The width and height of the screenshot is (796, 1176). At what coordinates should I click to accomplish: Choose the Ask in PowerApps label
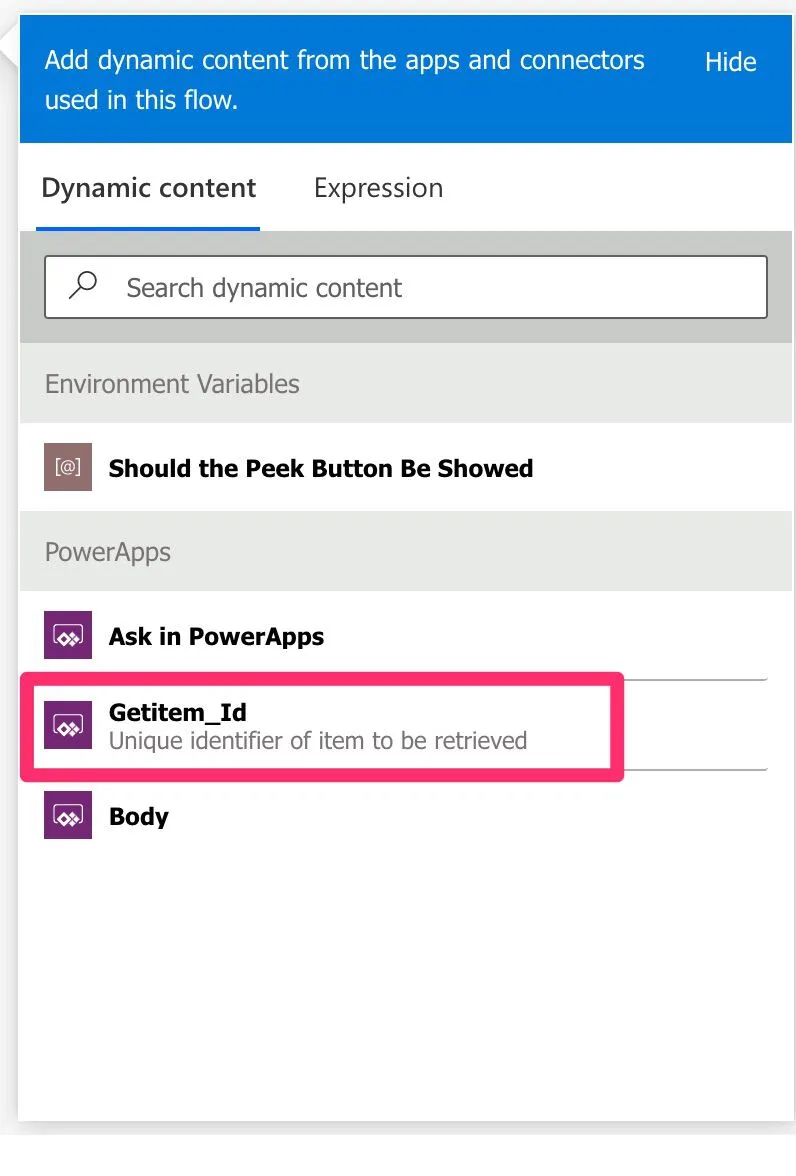pos(216,636)
